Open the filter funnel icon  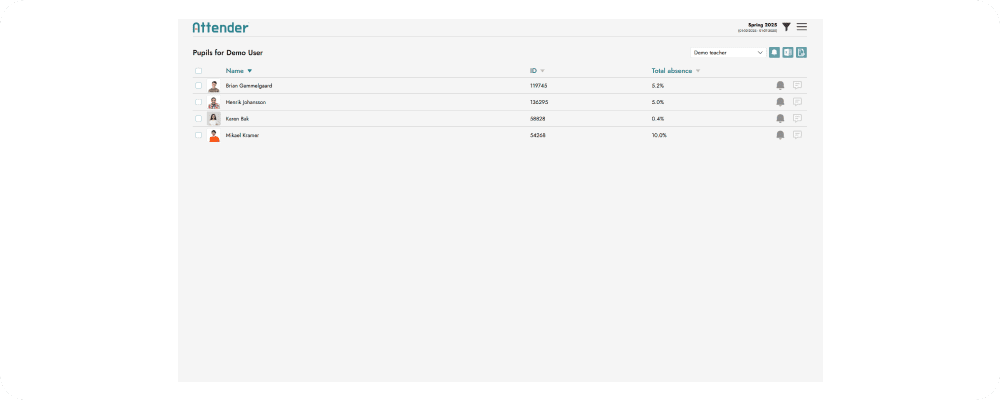pyautogui.click(x=787, y=27)
